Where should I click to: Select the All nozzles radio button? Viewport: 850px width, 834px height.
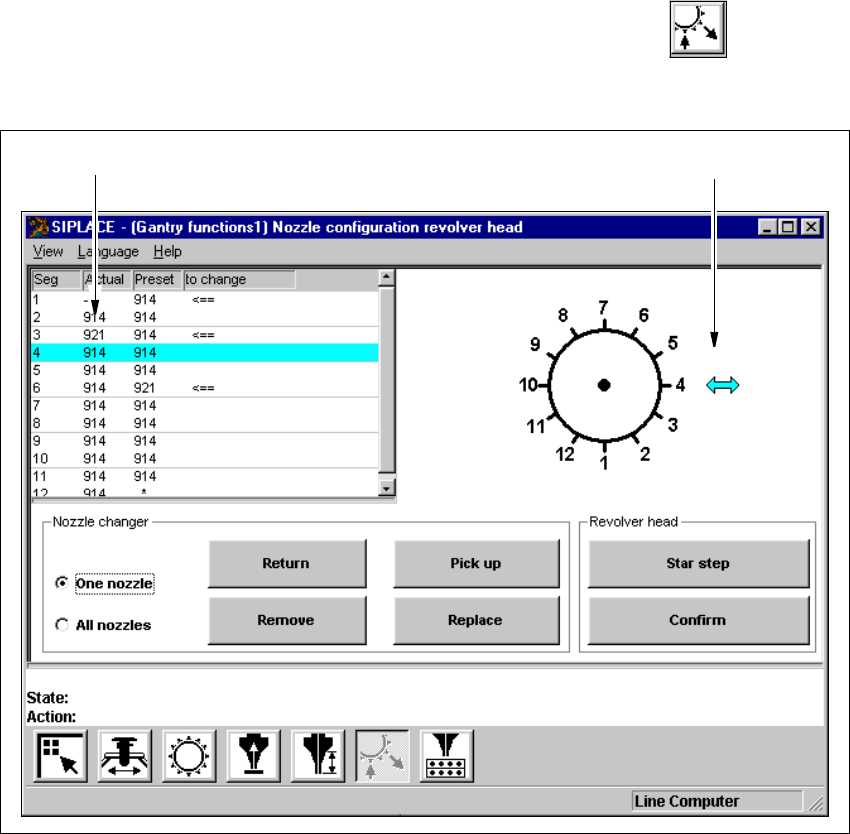coord(62,625)
